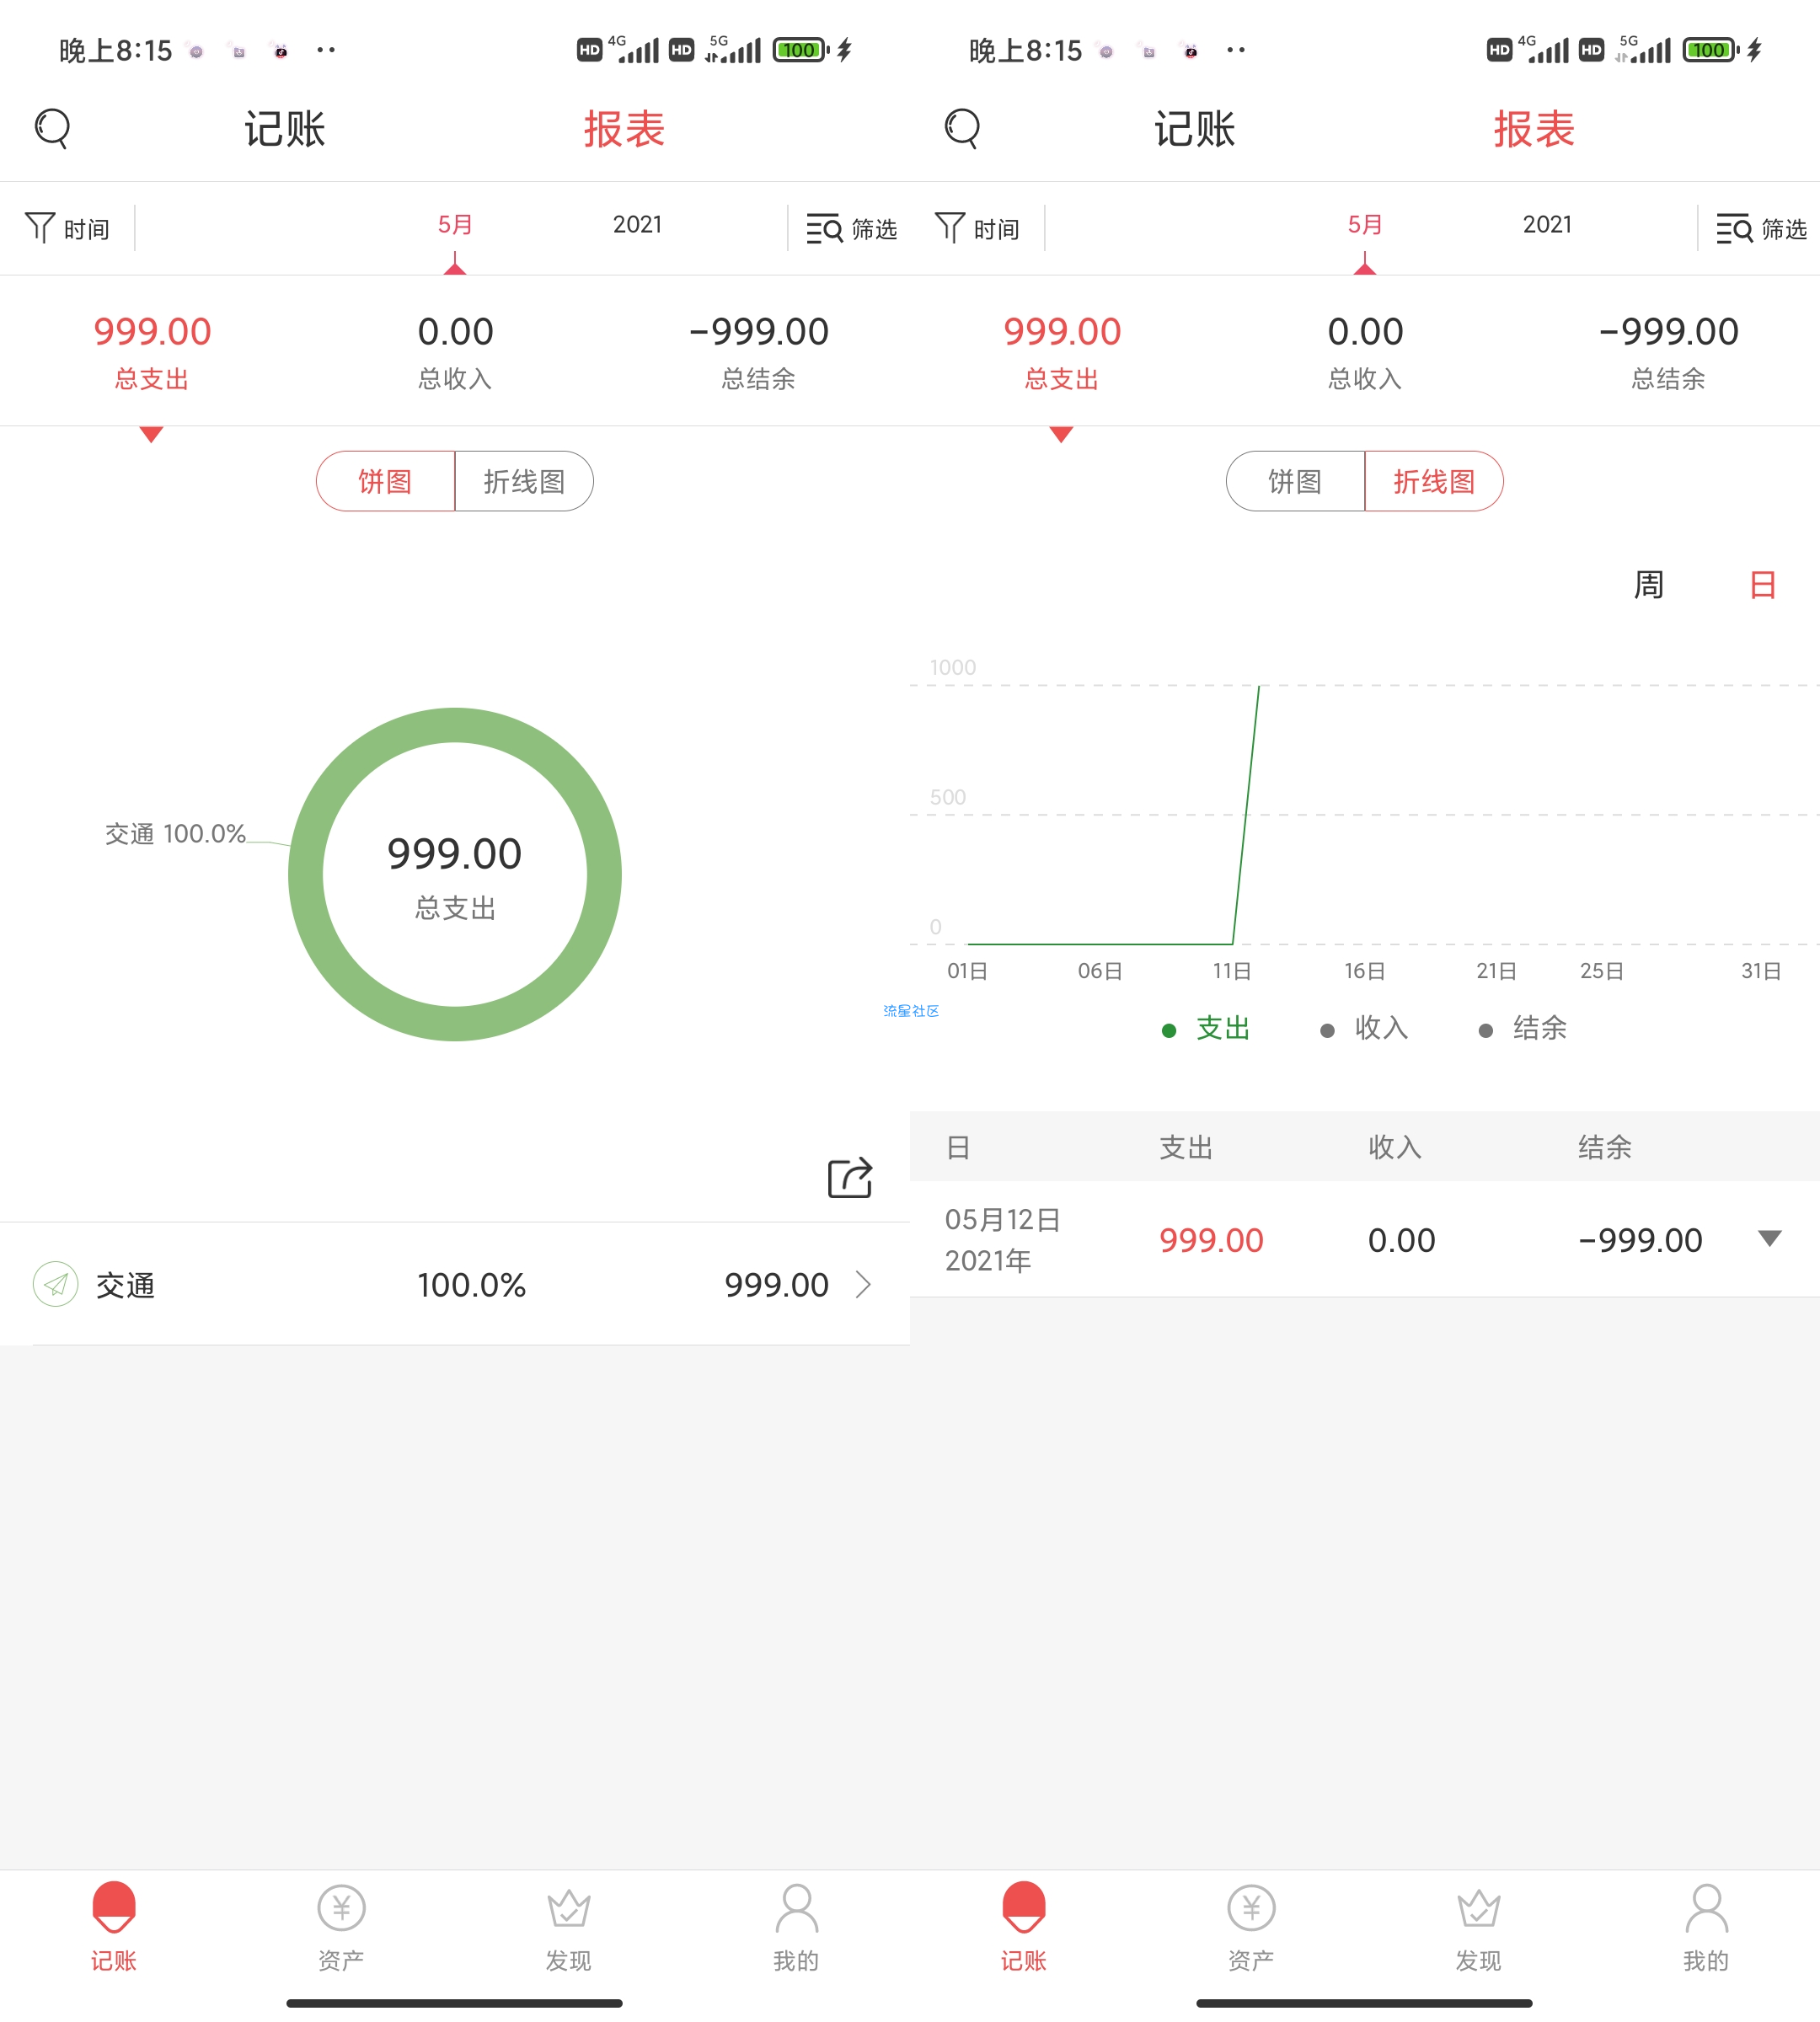The width and height of the screenshot is (1820, 2022).
Task: Tap share export icon below pie chart
Action: click(x=850, y=1177)
